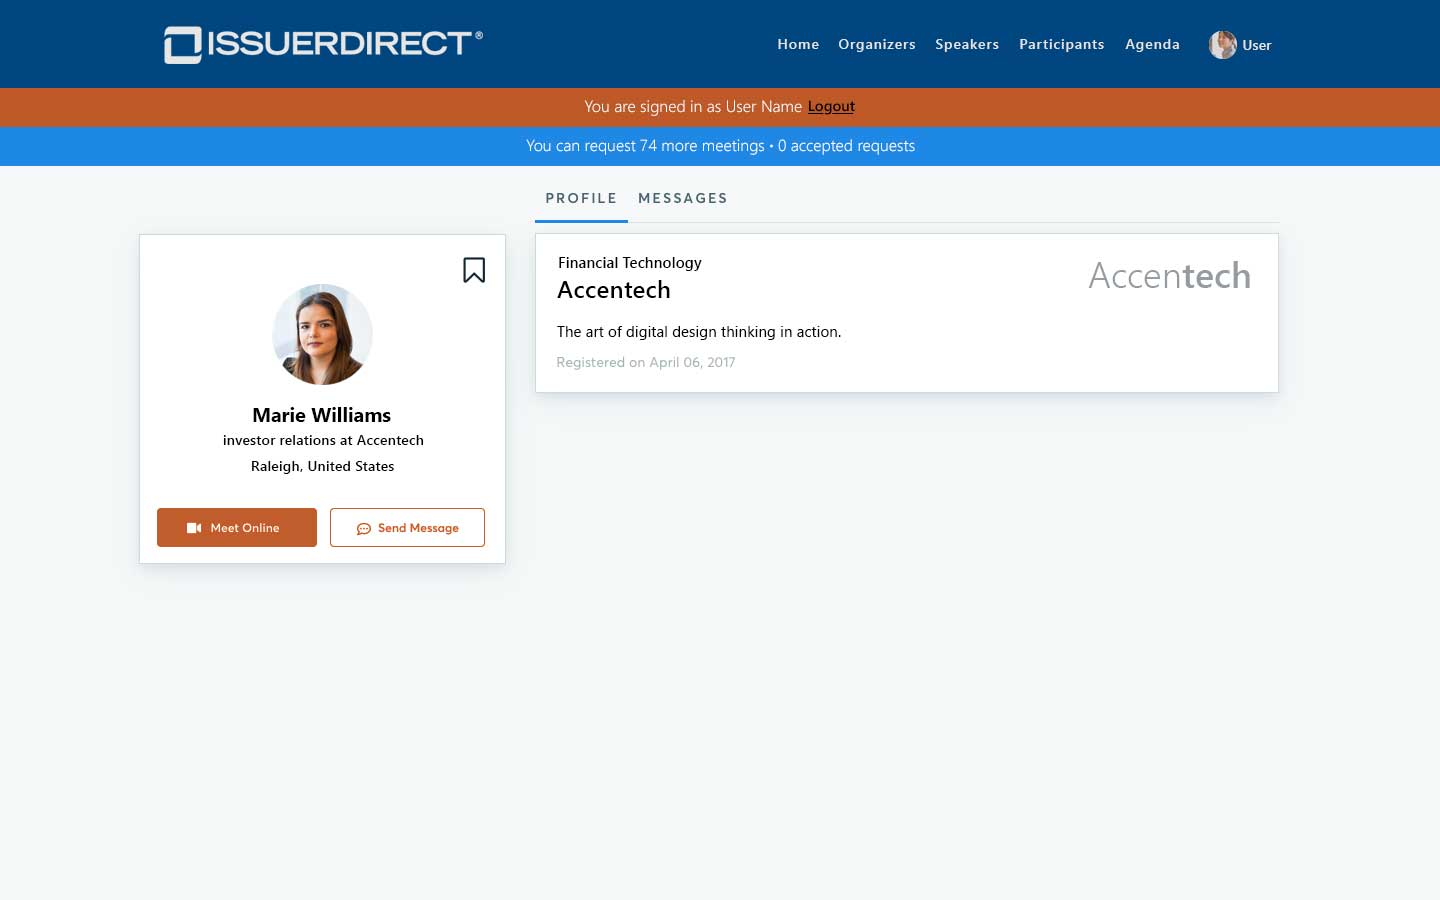Viewport: 1440px width, 900px height.
Task: View the Participants list
Action: point(1062,44)
